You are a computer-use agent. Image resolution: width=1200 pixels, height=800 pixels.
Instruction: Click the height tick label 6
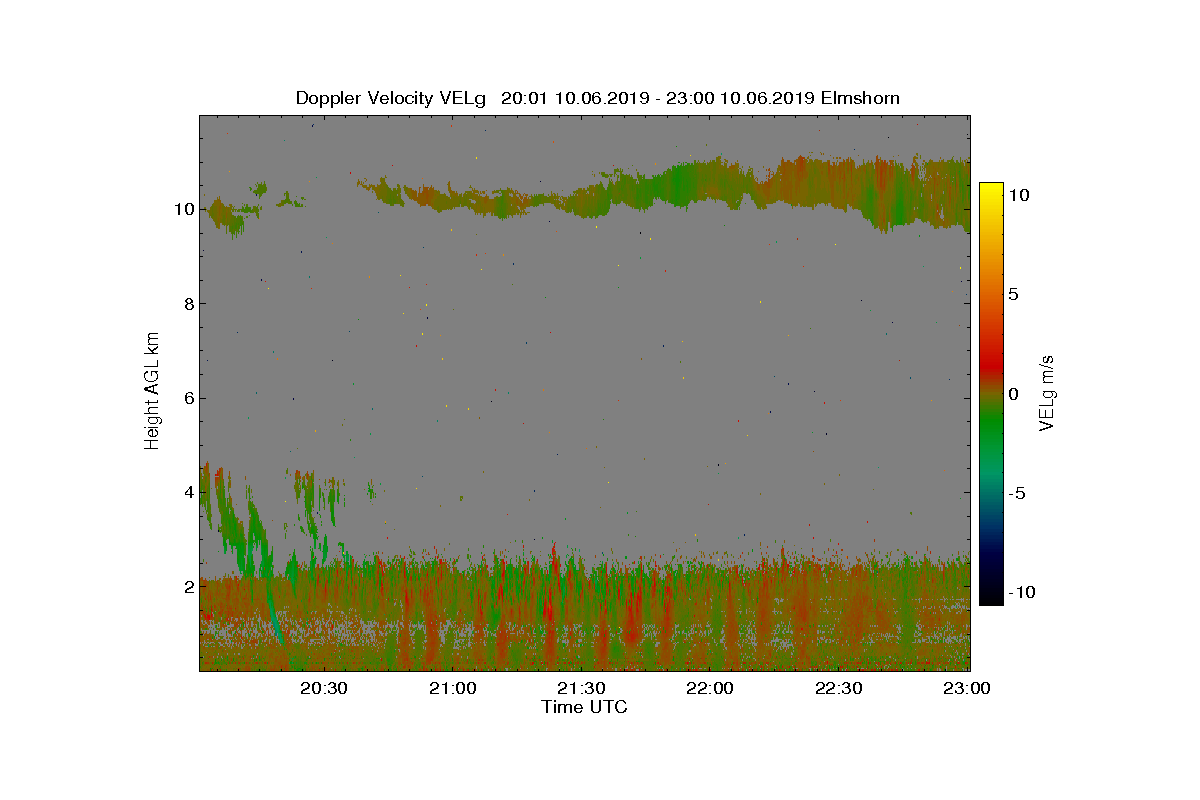point(188,398)
